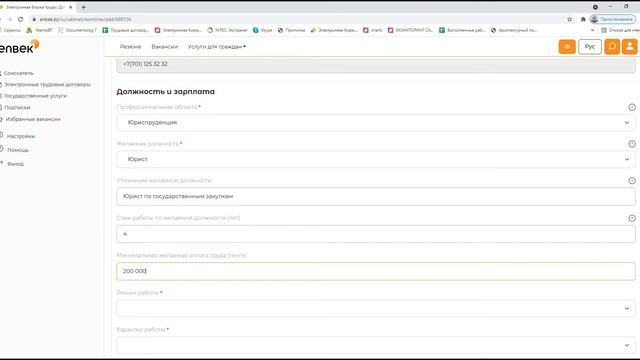640x360 pixels.
Task: Open the Архитектурный bookmark
Action: point(514,30)
